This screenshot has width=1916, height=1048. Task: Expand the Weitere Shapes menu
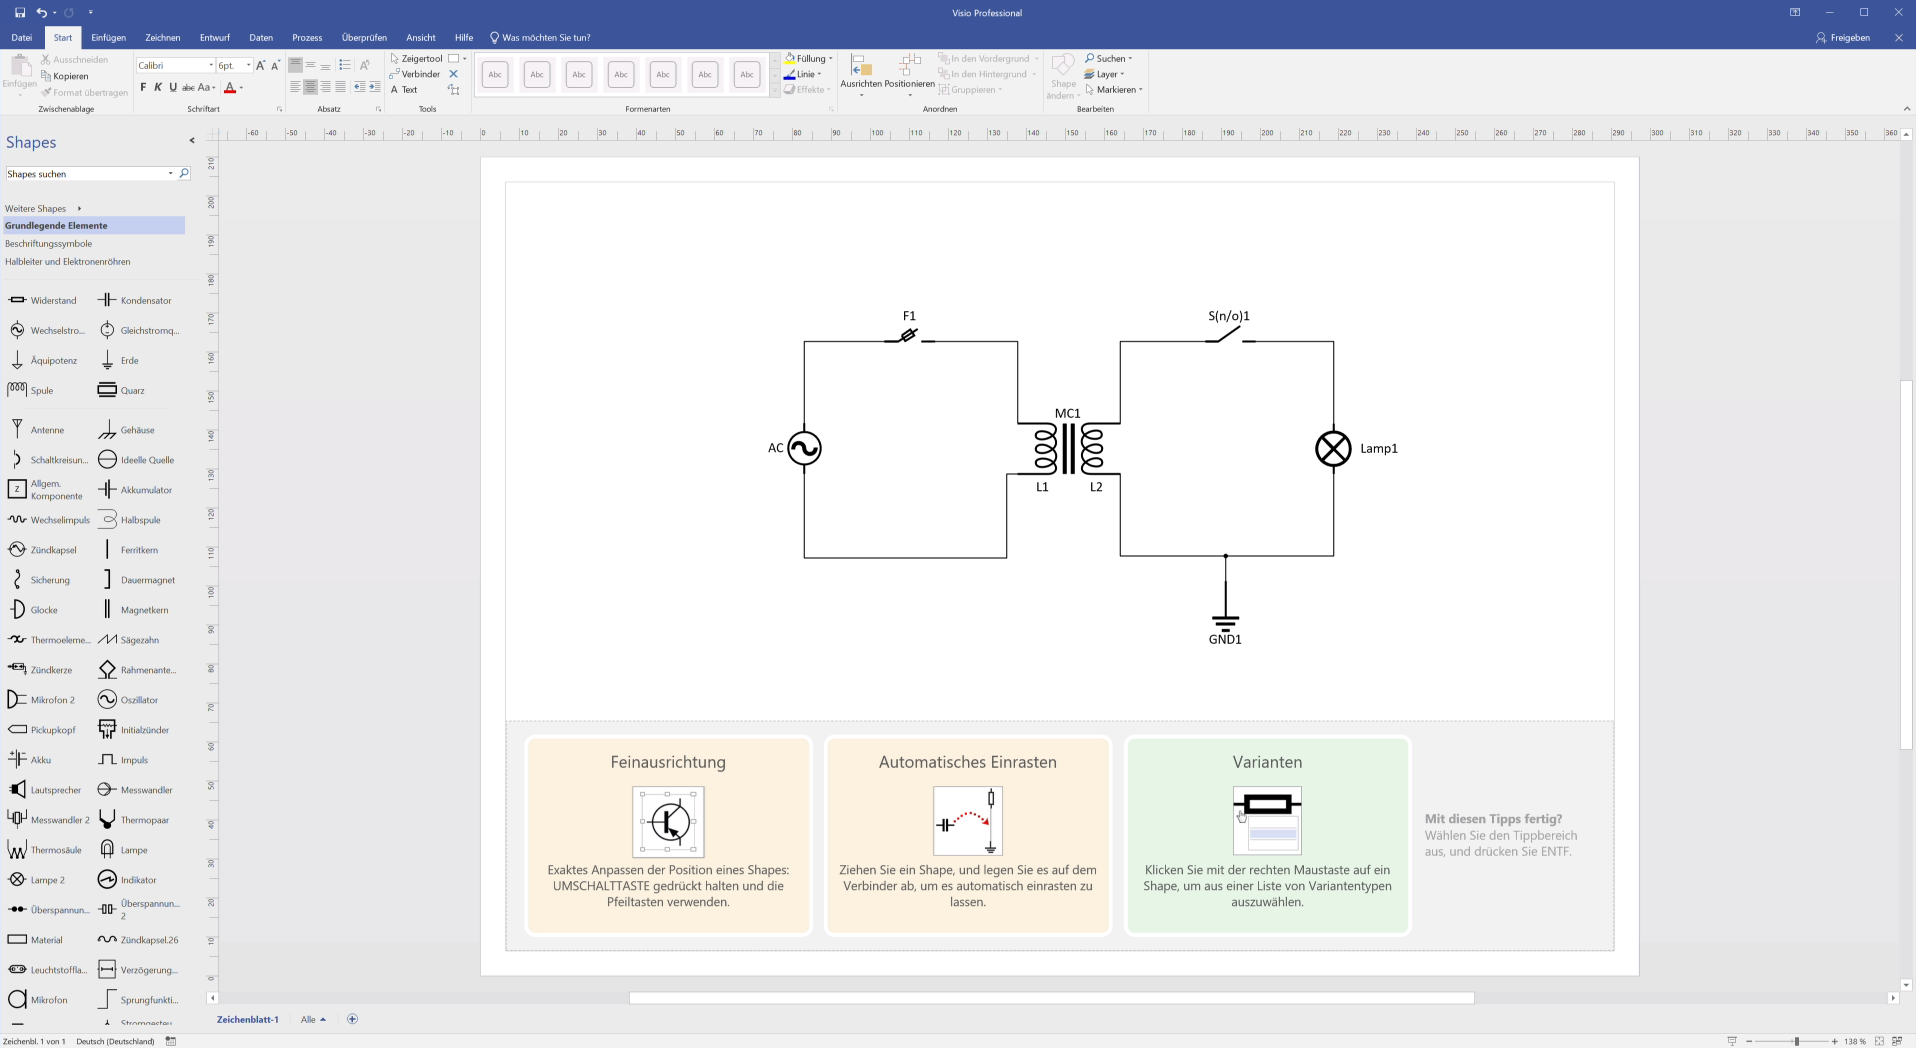(43, 208)
